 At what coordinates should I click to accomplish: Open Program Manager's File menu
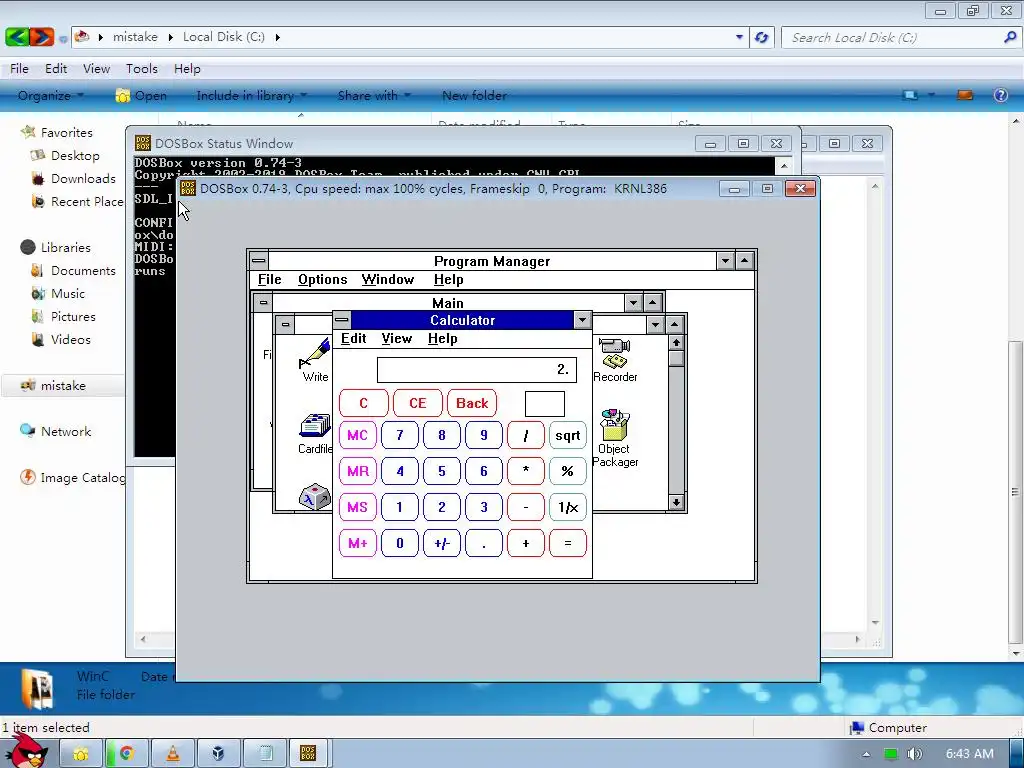click(x=269, y=280)
